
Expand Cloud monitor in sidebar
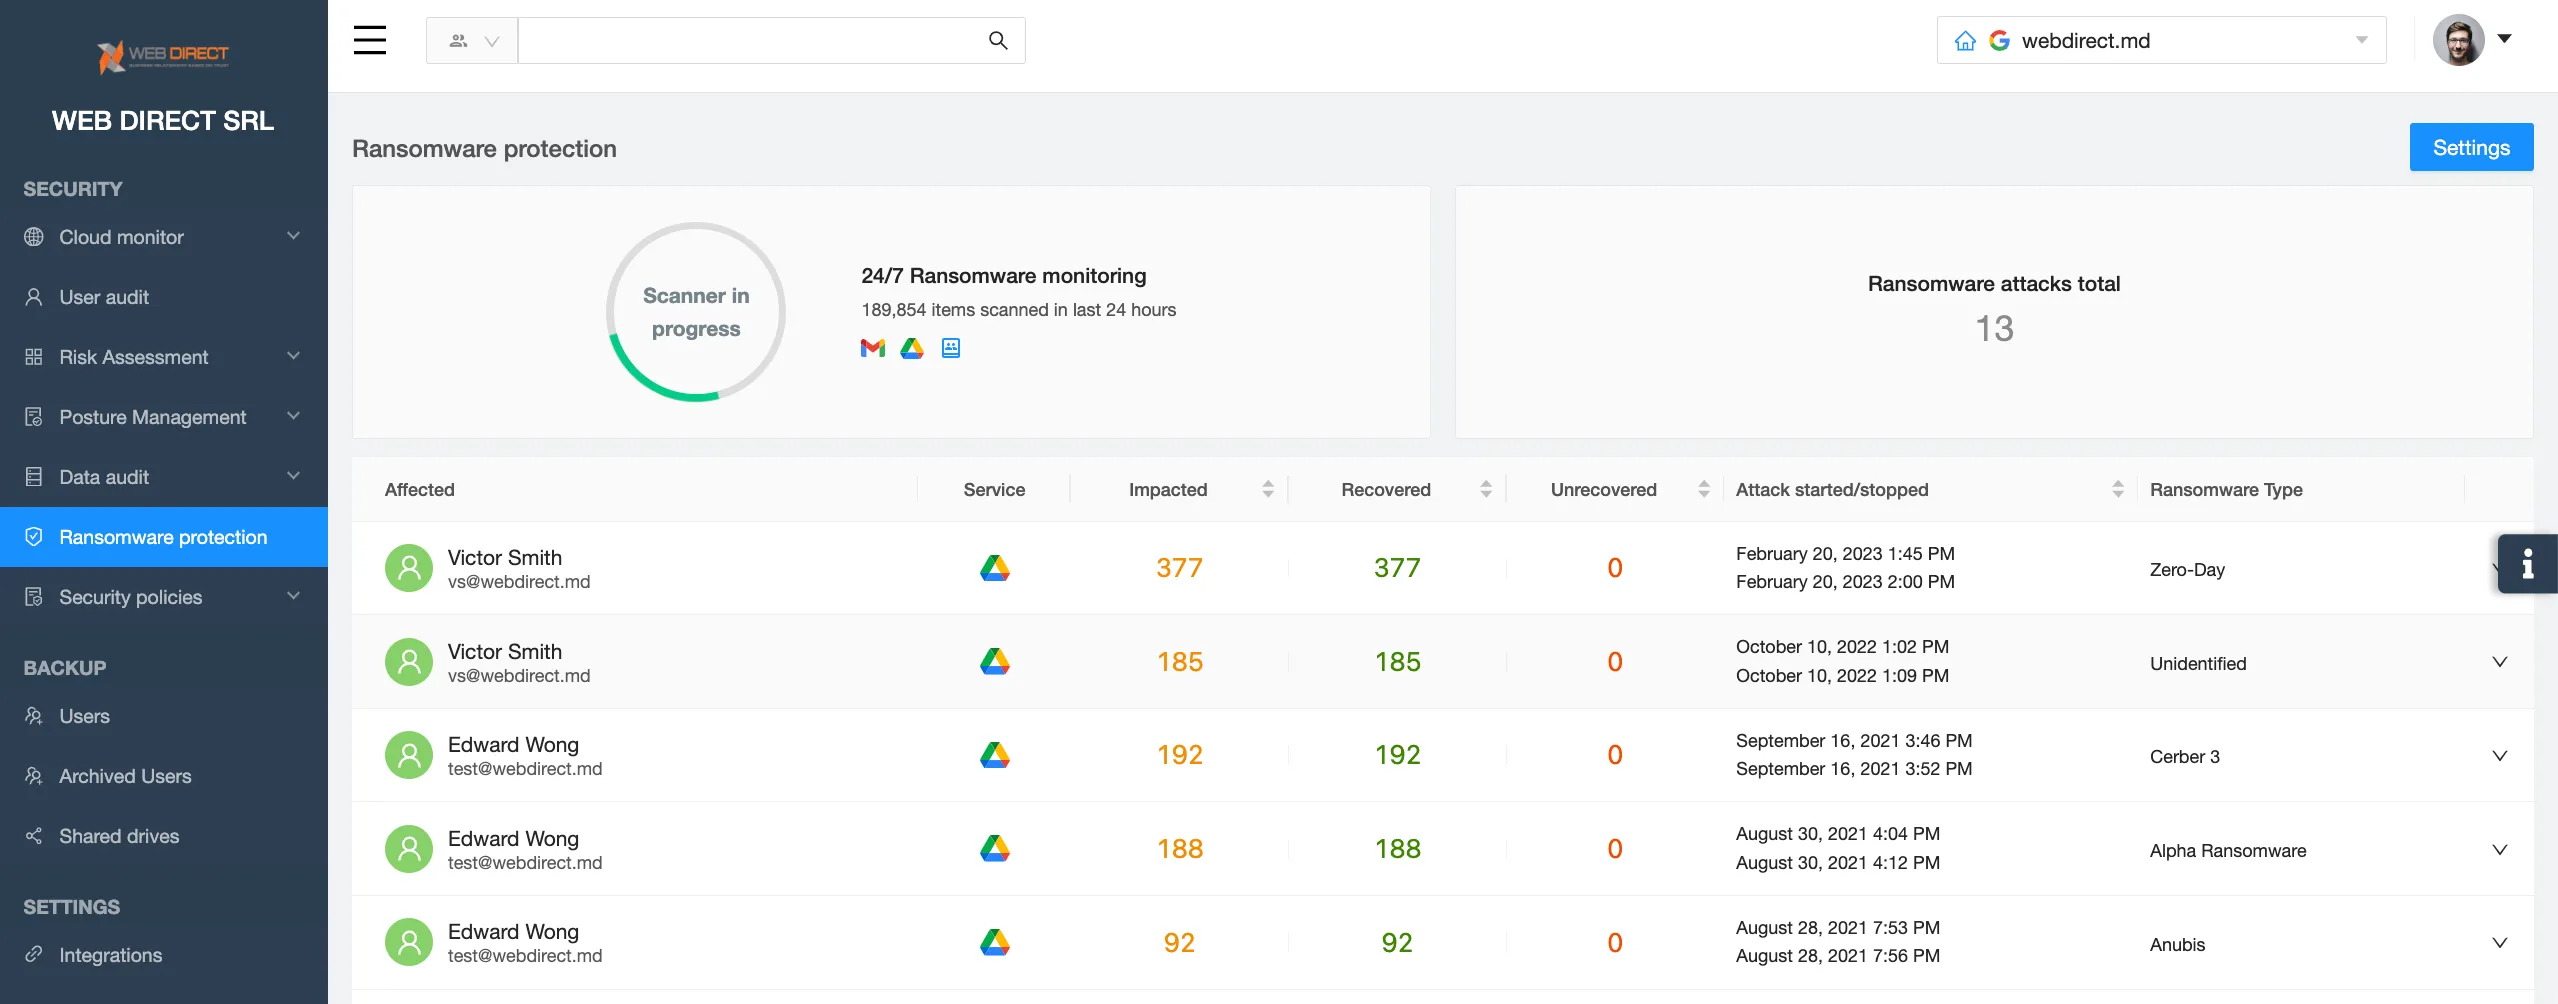[293, 237]
